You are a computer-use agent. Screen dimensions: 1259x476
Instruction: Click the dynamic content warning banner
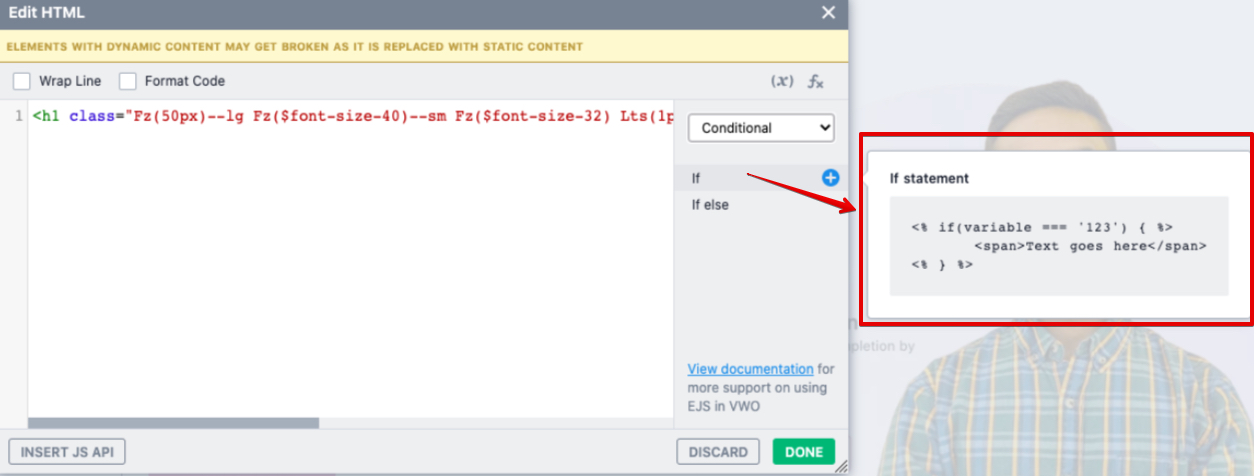pyautogui.click(x=424, y=47)
